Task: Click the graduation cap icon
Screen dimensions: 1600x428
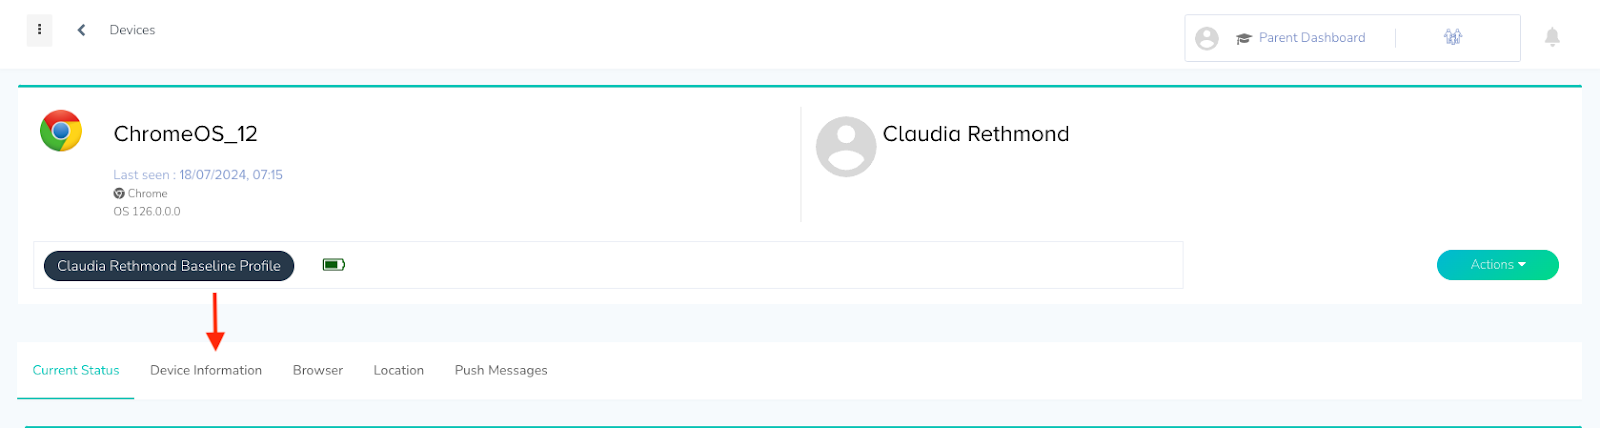Action: [1243, 38]
